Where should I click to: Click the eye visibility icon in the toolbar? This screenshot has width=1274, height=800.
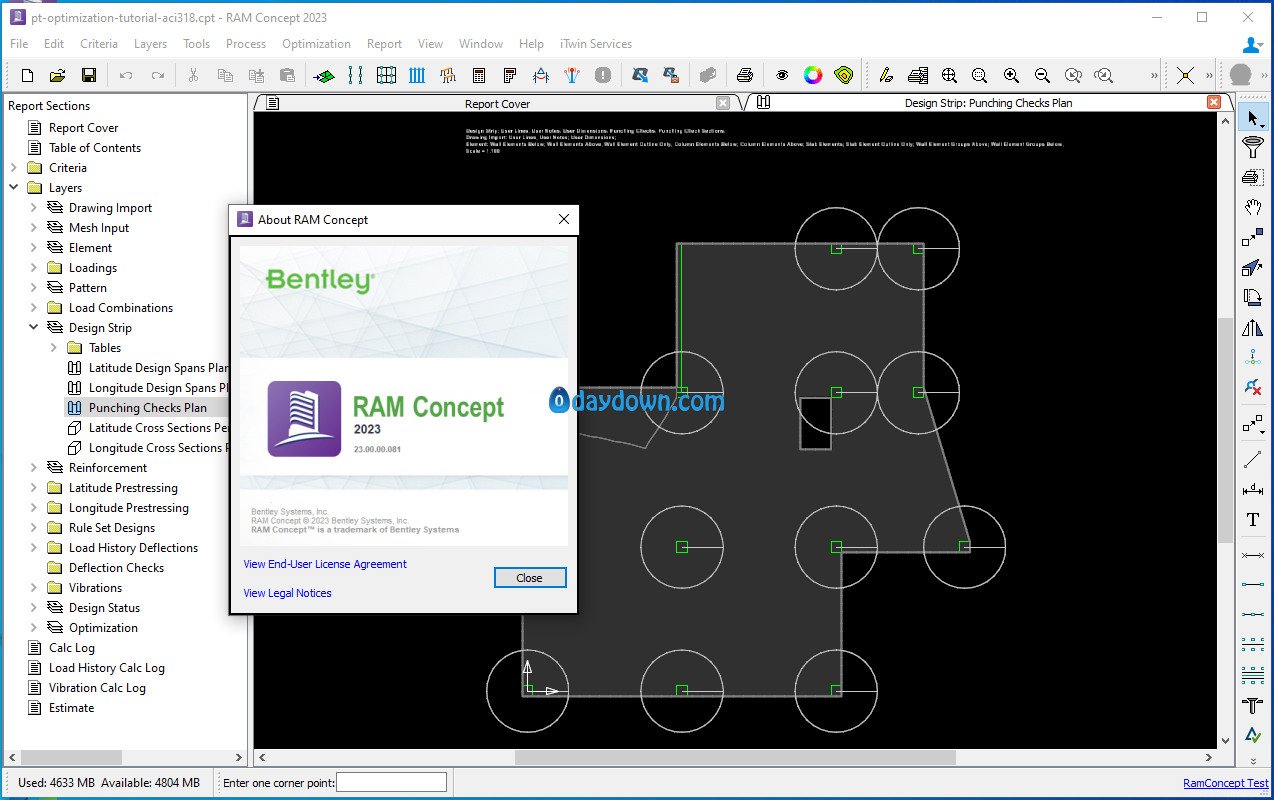coord(783,75)
